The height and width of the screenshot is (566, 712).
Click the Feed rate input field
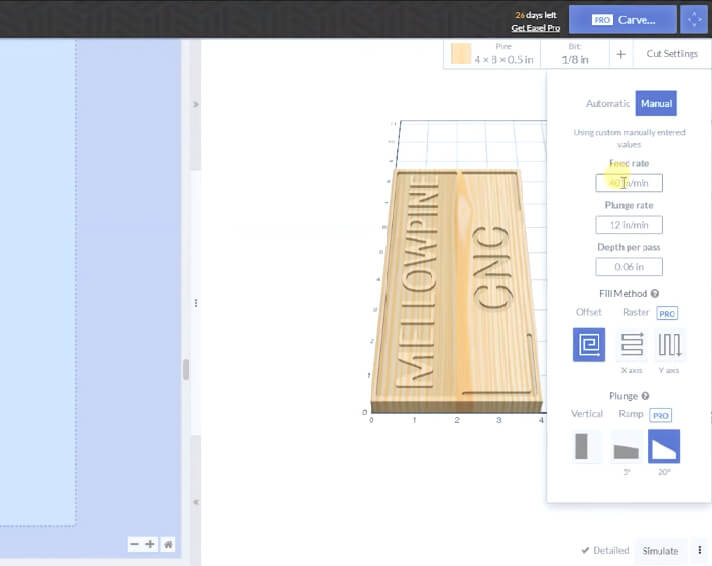point(629,183)
